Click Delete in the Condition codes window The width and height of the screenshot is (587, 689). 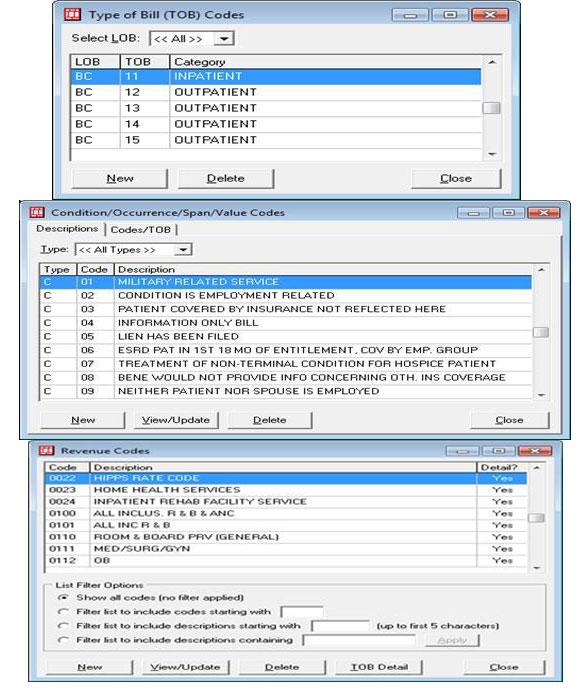[270, 420]
